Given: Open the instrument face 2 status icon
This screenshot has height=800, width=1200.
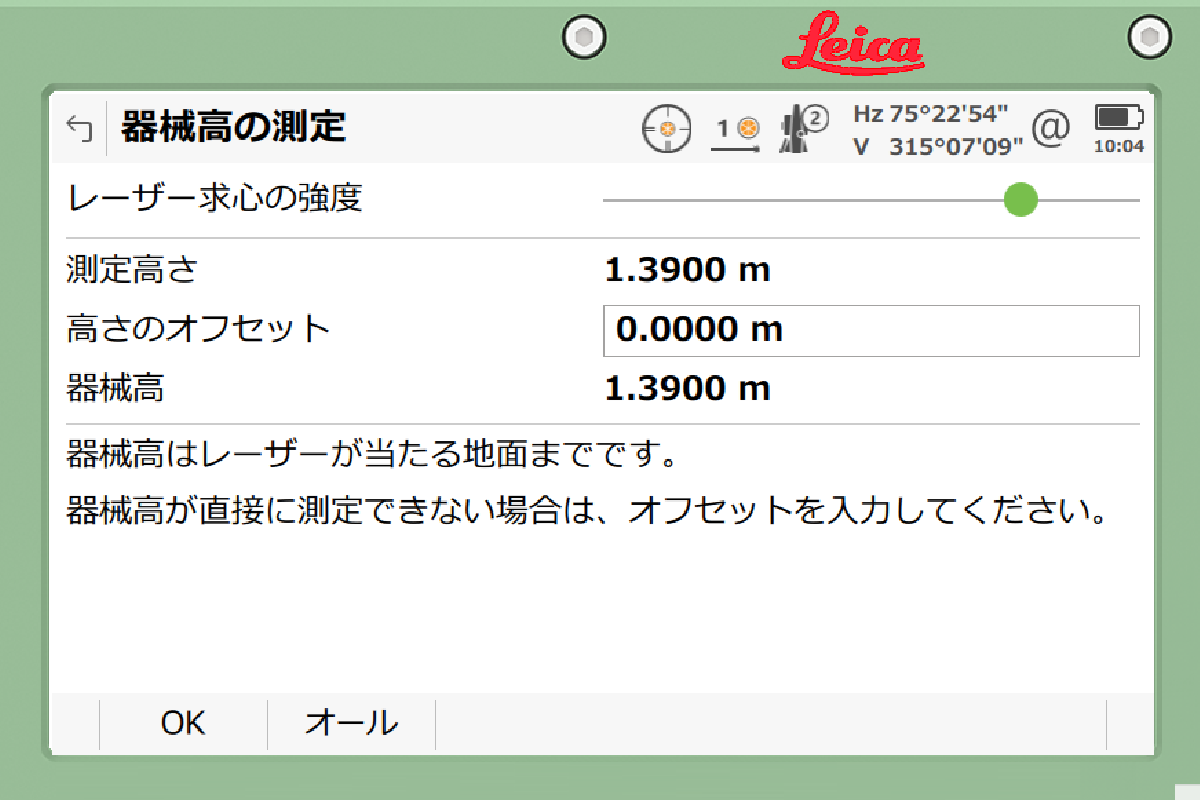Looking at the screenshot, I should pos(804,130).
